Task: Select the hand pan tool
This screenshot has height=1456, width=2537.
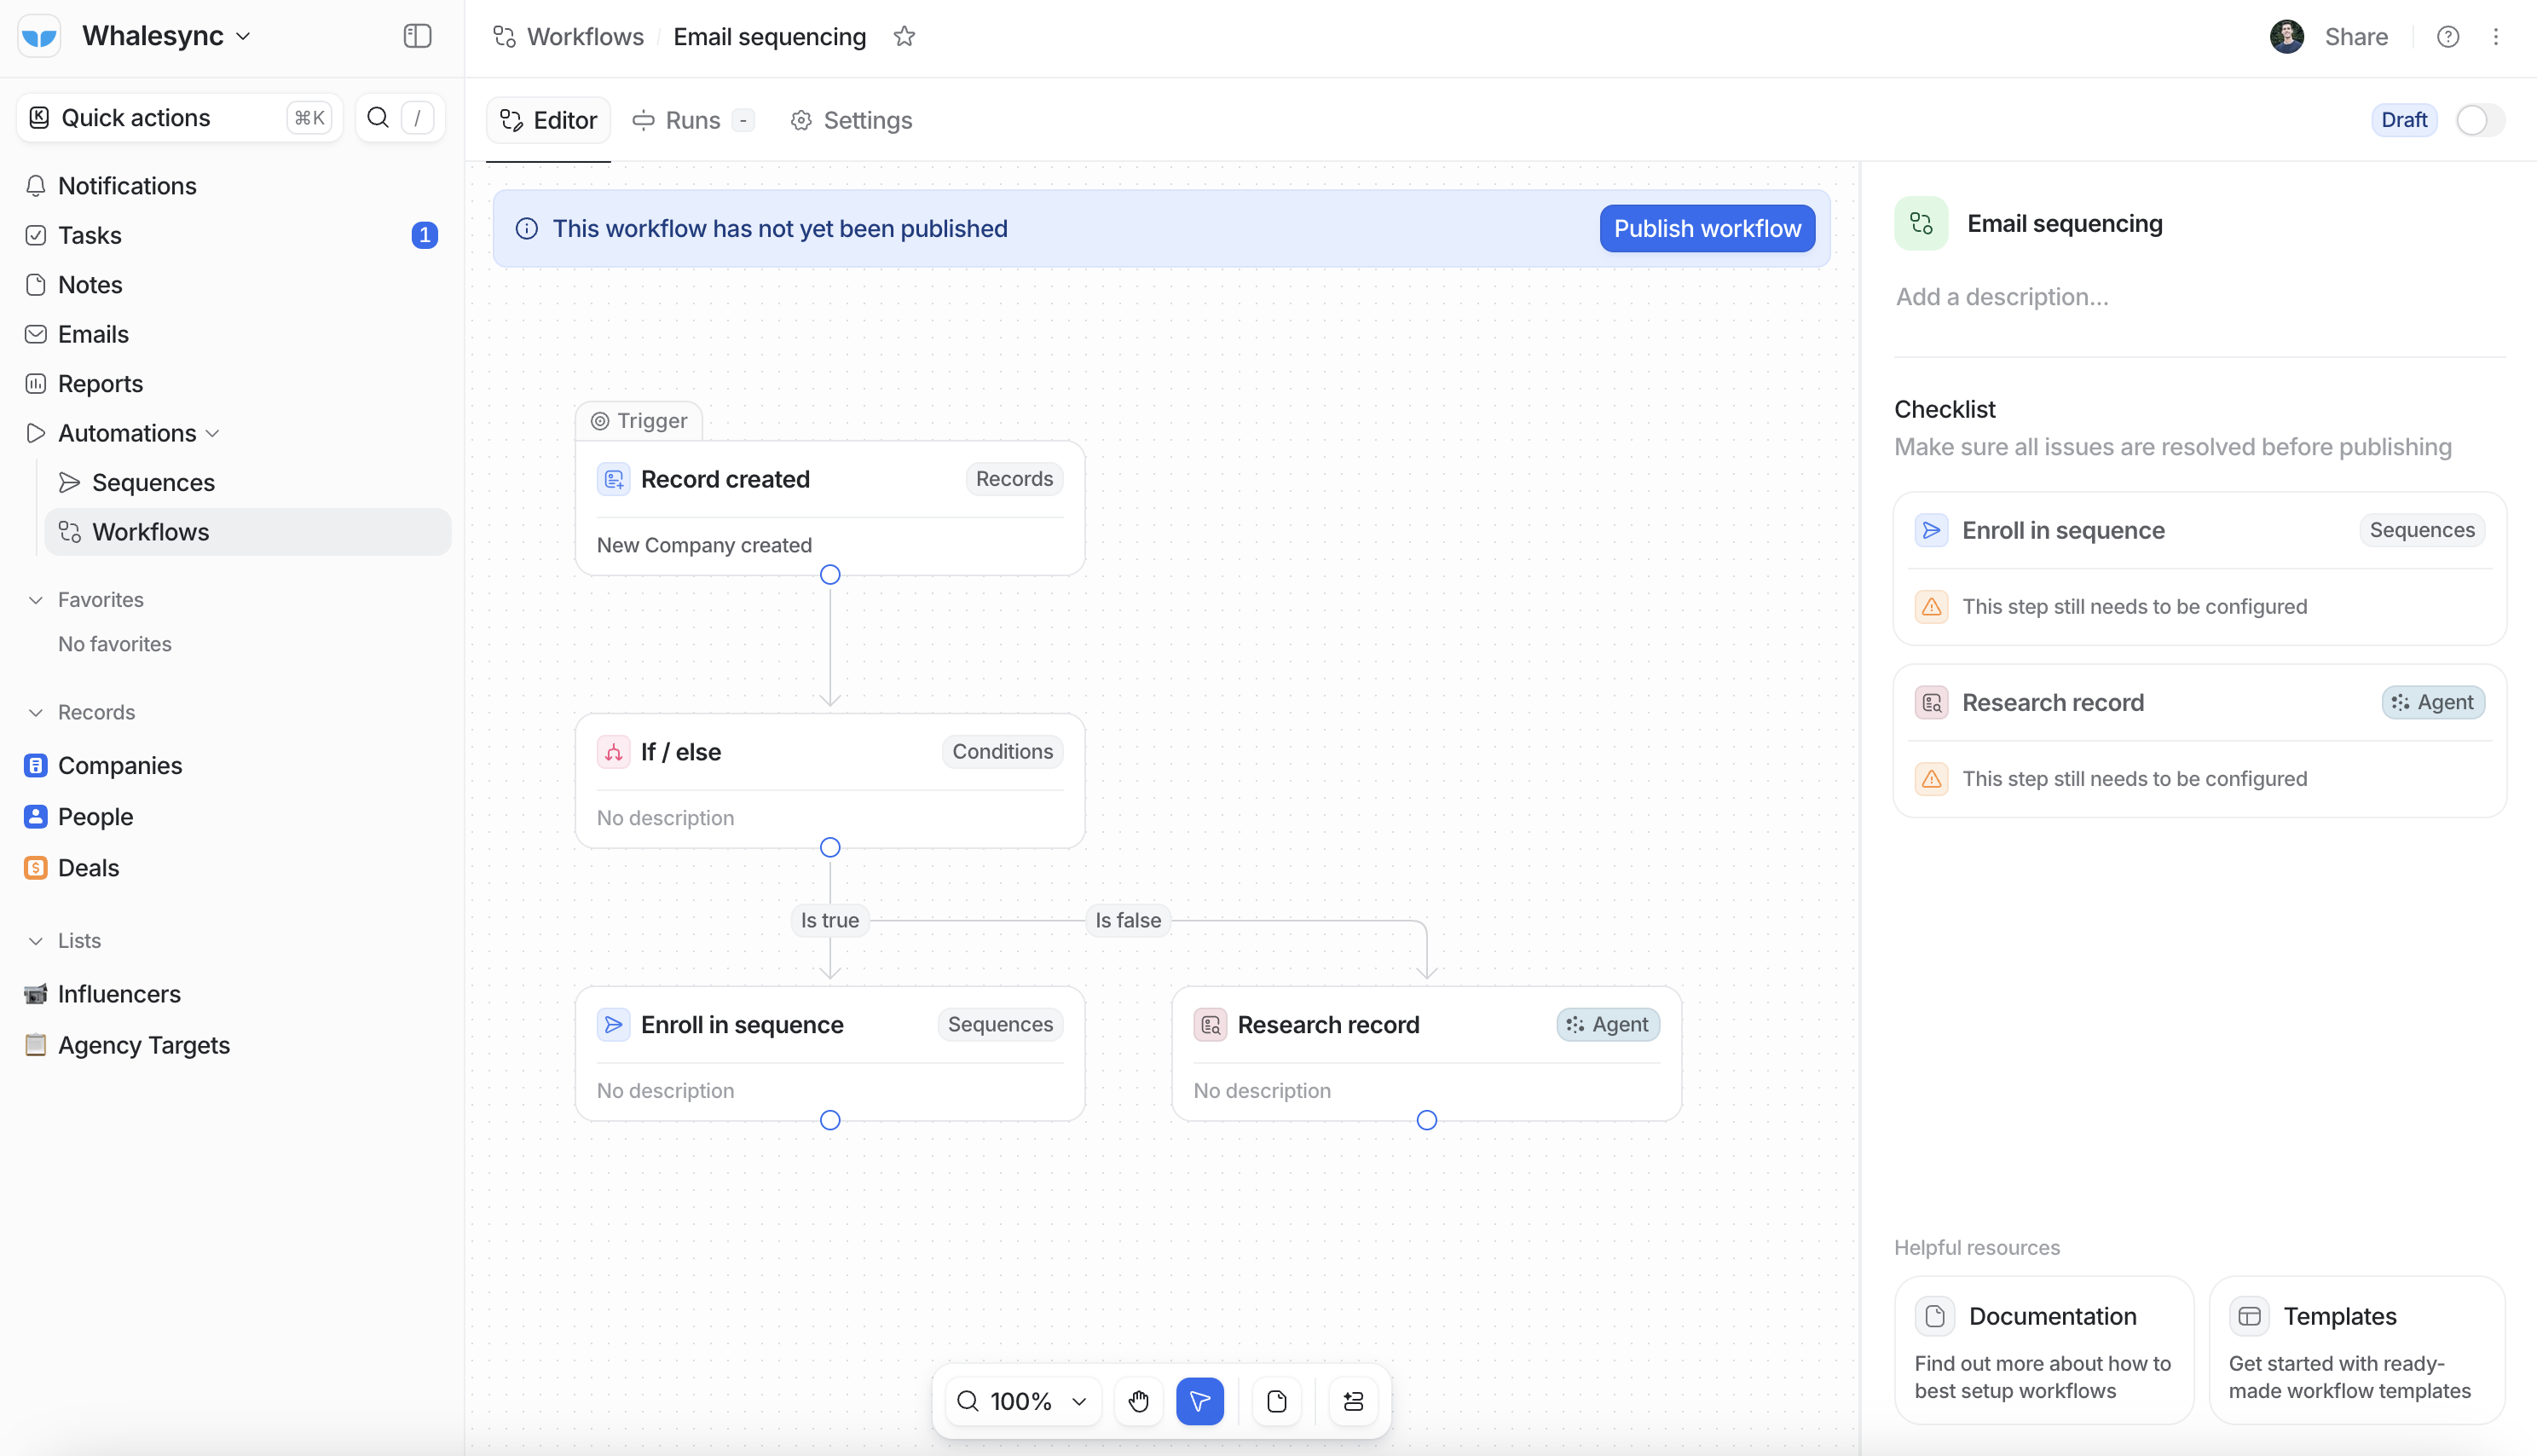Action: pos(1138,1401)
